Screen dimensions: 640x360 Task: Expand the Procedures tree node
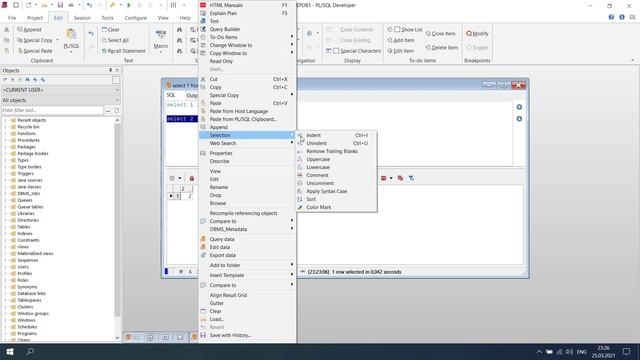point(6,140)
